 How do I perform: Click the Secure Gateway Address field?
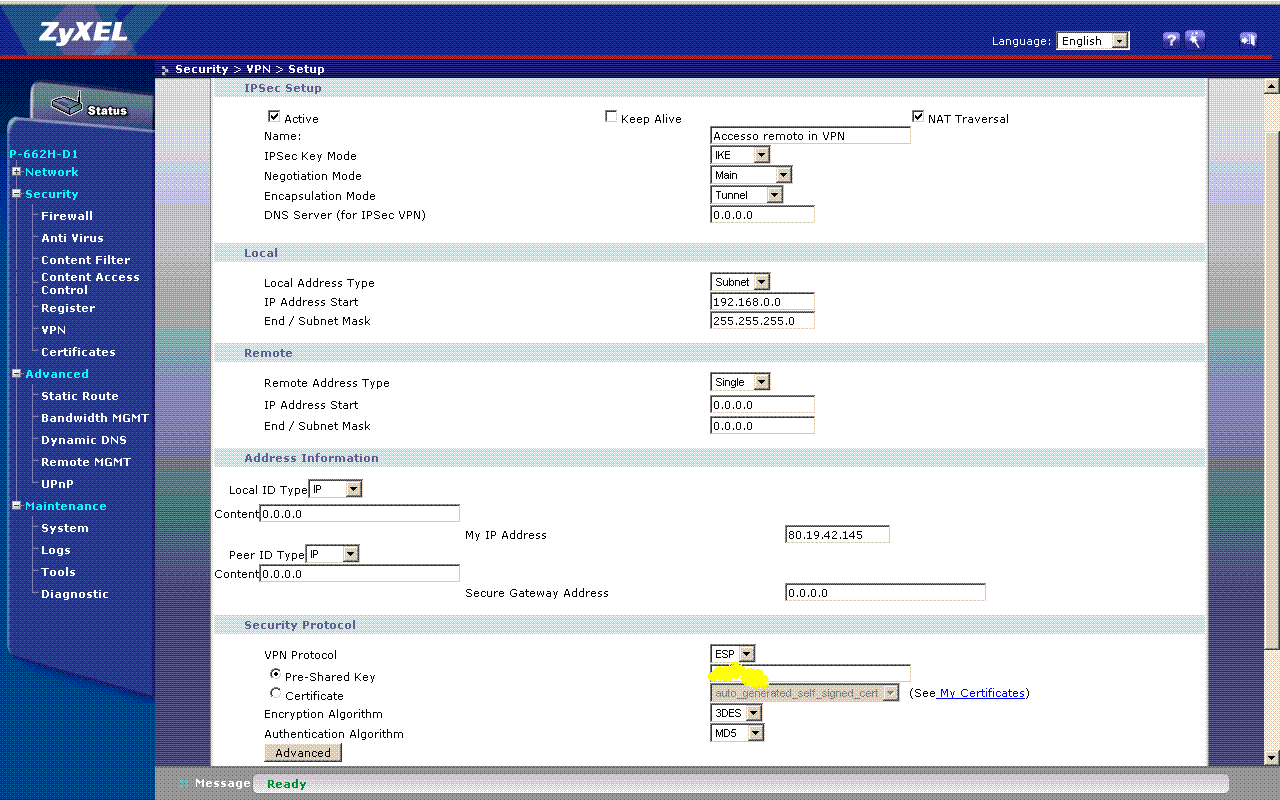(x=884, y=593)
